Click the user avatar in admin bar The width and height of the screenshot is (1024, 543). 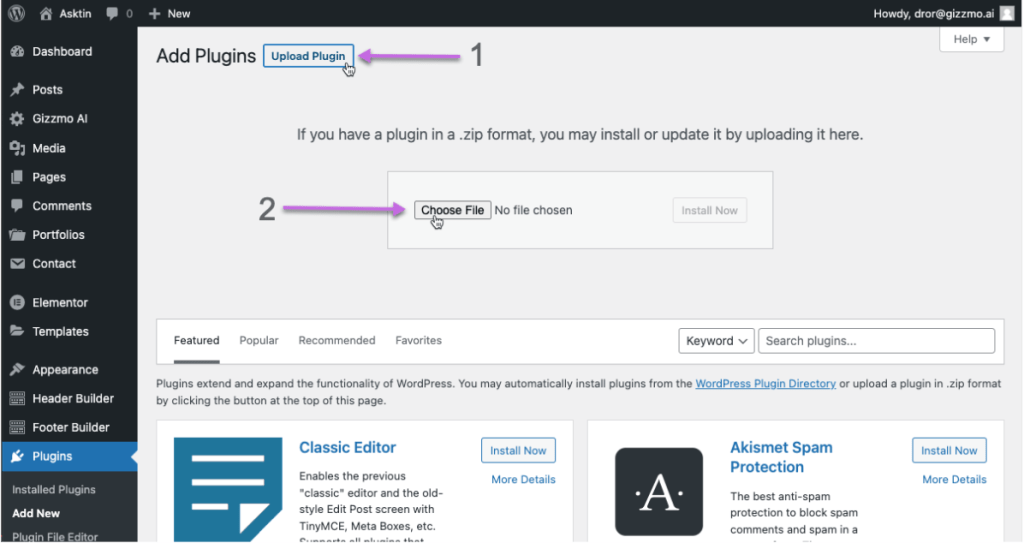tap(1006, 14)
